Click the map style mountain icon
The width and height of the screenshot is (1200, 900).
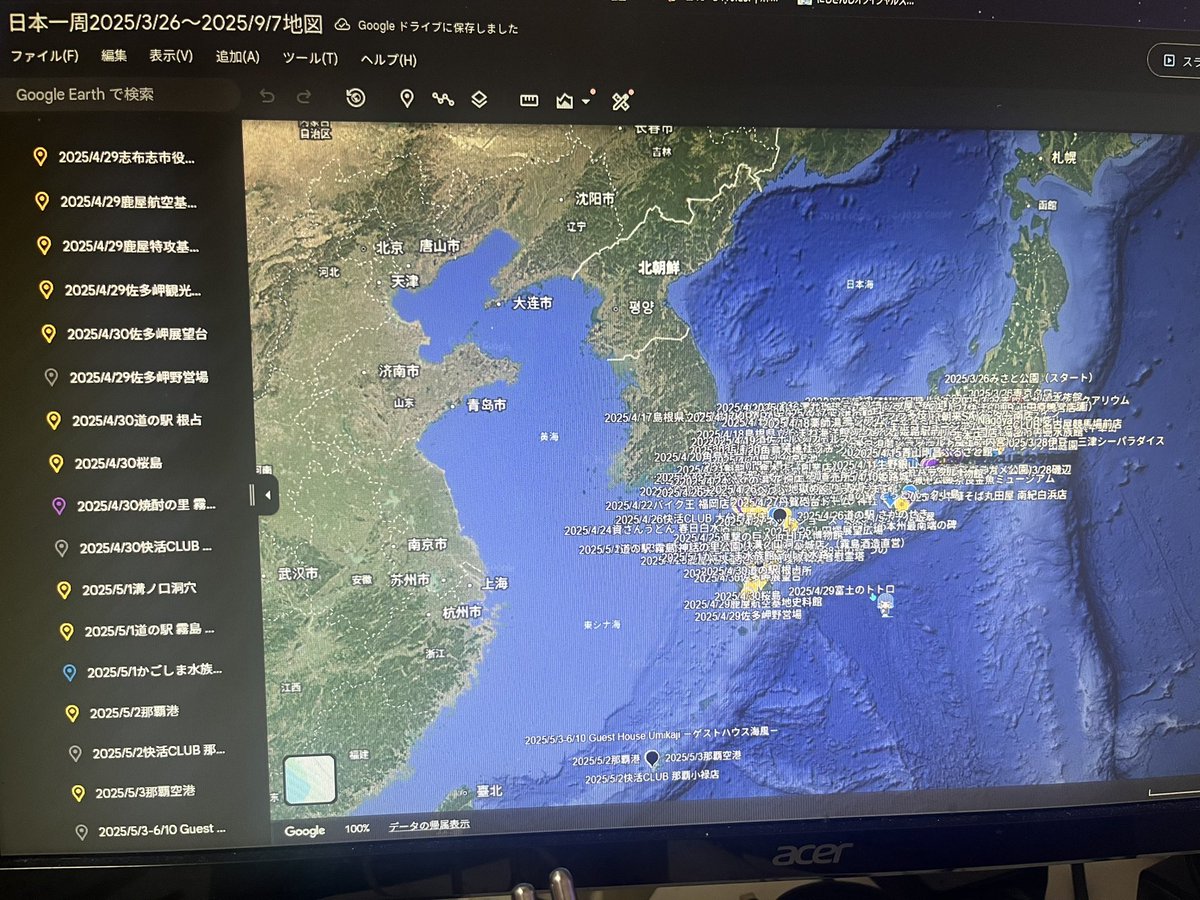click(565, 100)
